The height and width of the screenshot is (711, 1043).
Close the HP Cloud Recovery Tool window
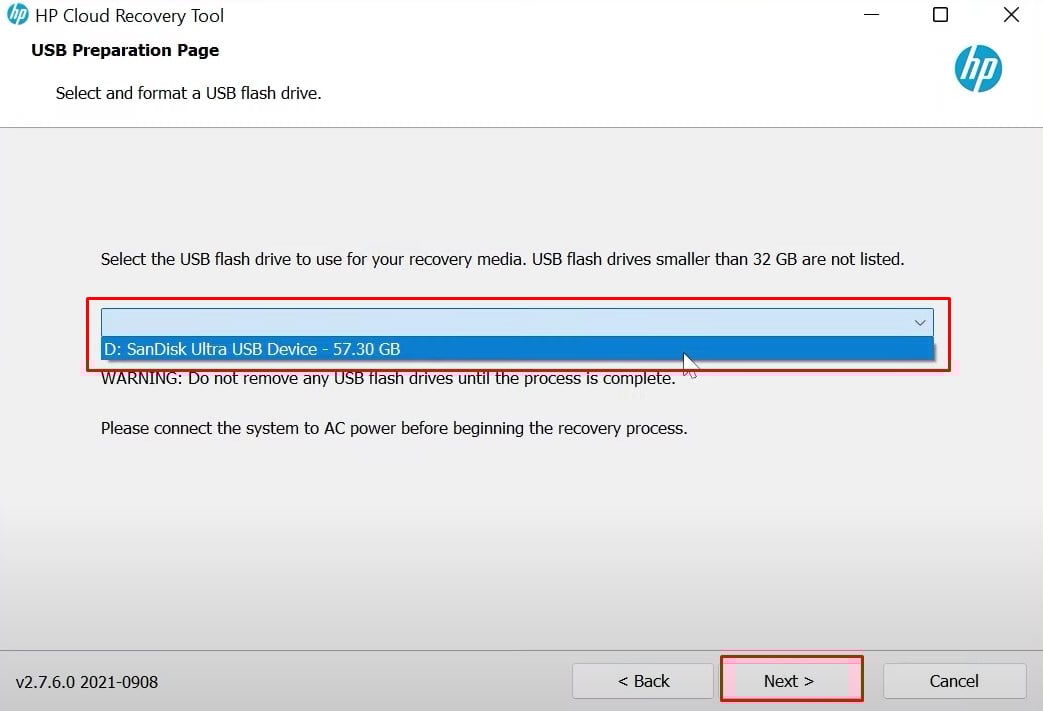click(x=1011, y=15)
